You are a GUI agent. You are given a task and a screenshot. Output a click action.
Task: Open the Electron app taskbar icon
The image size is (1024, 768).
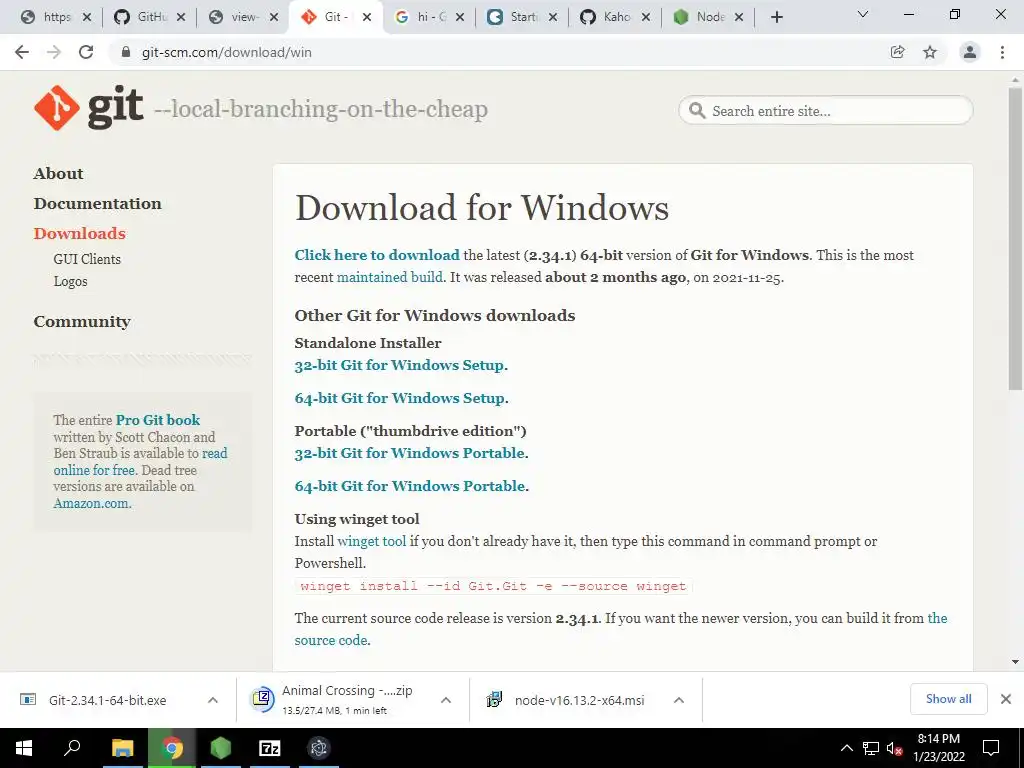[x=319, y=748]
